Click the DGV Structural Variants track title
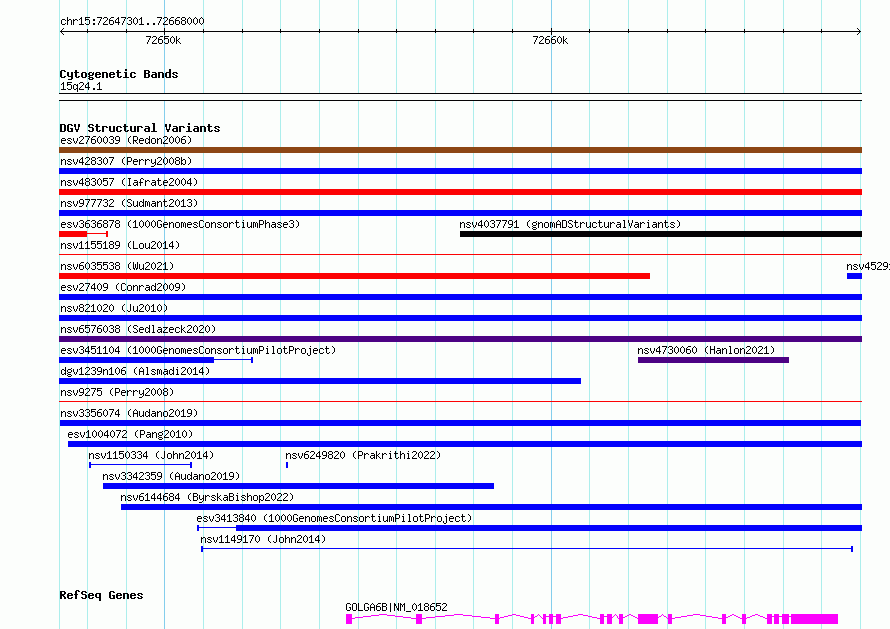Viewport: 890px width, 629px height. [140, 128]
